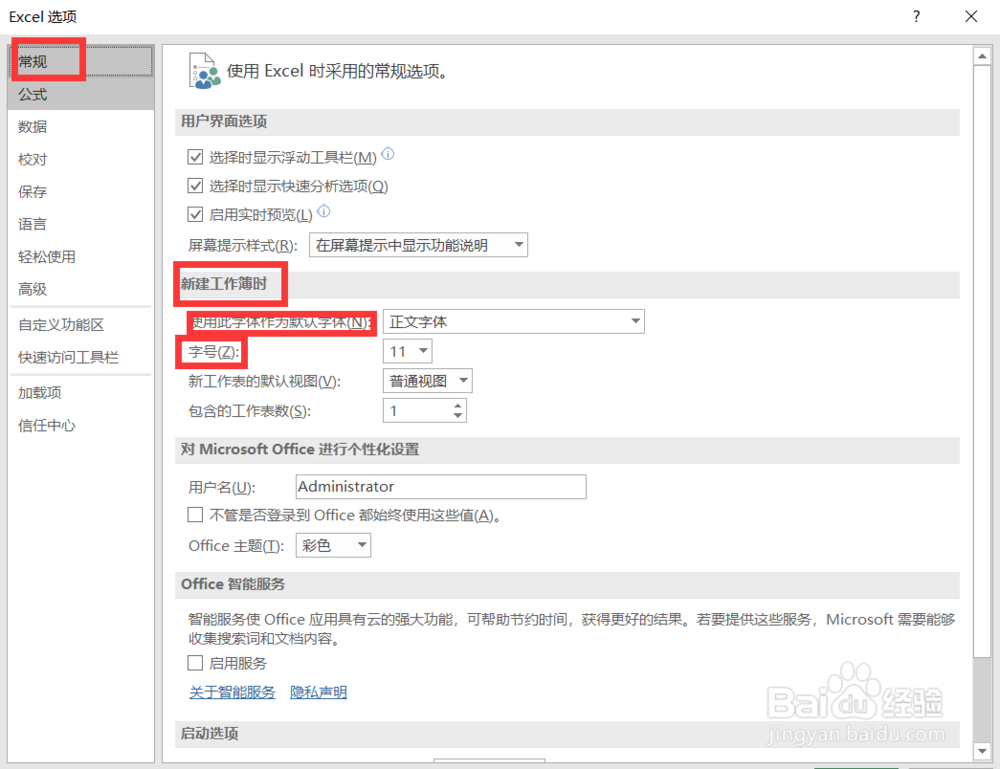Screen dimensions: 1000x769
Task: Click the help question mark in the title bar
Action: pos(916,17)
